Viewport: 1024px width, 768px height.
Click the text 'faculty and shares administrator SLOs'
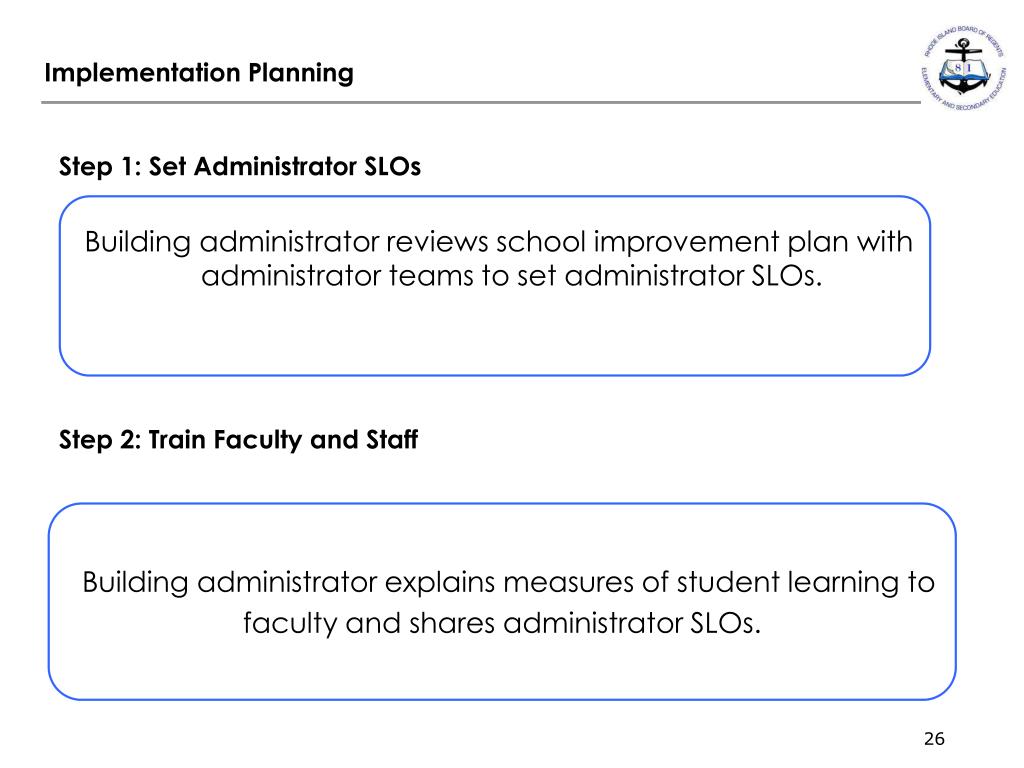click(x=500, y=622)
